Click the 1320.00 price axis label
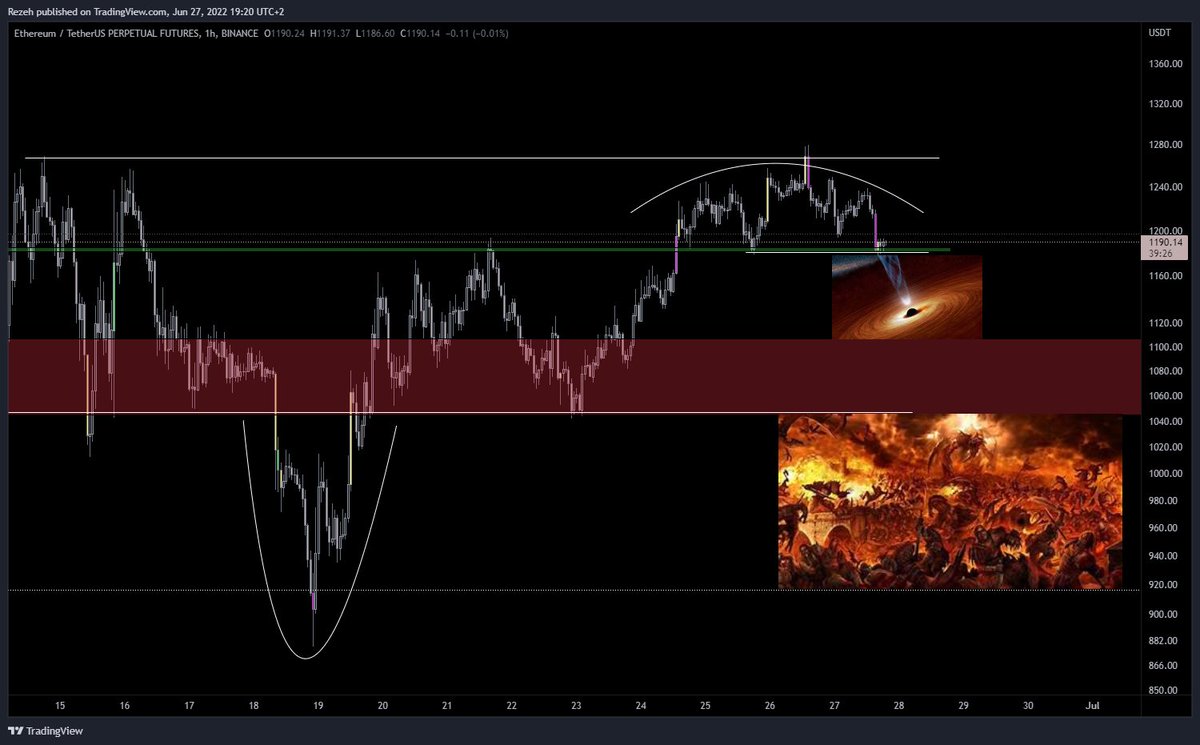The image size is (1200, 745). (x=1166, y=104)
